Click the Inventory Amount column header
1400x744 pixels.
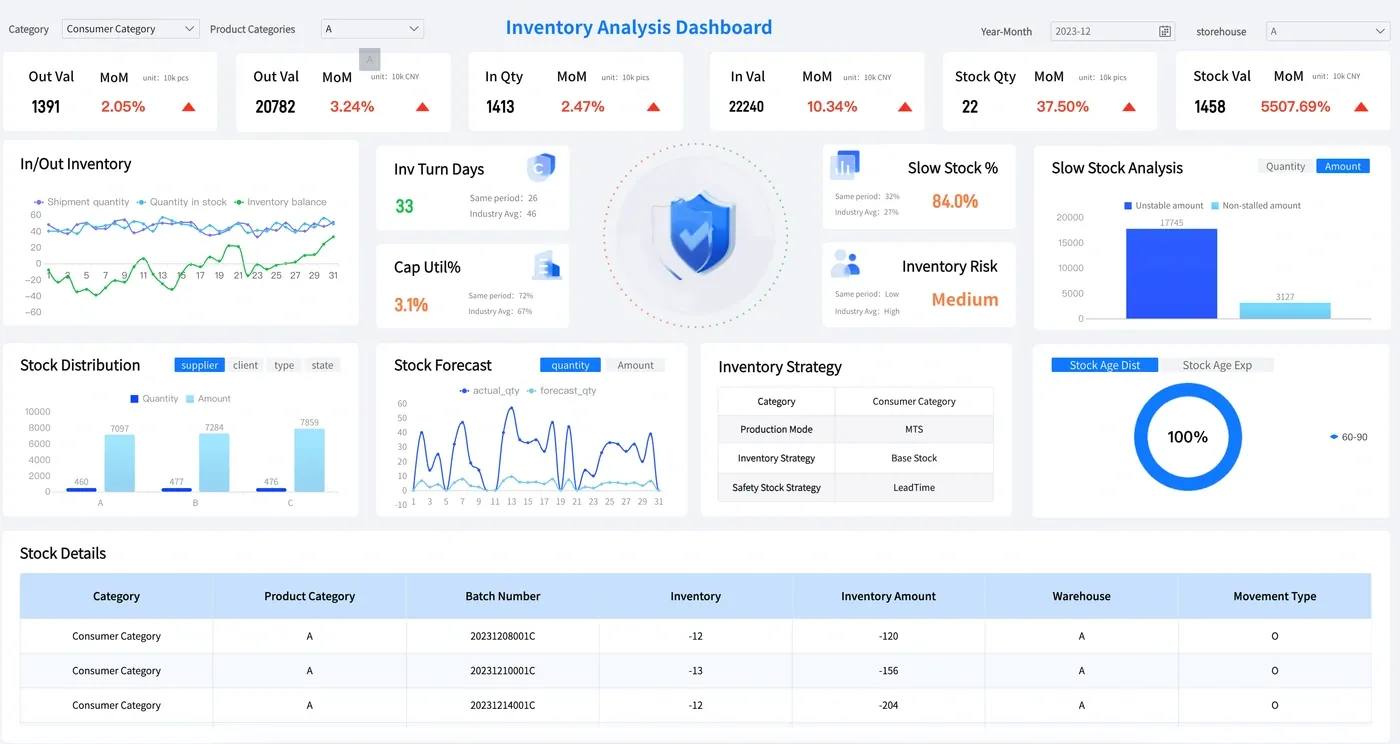888,596
